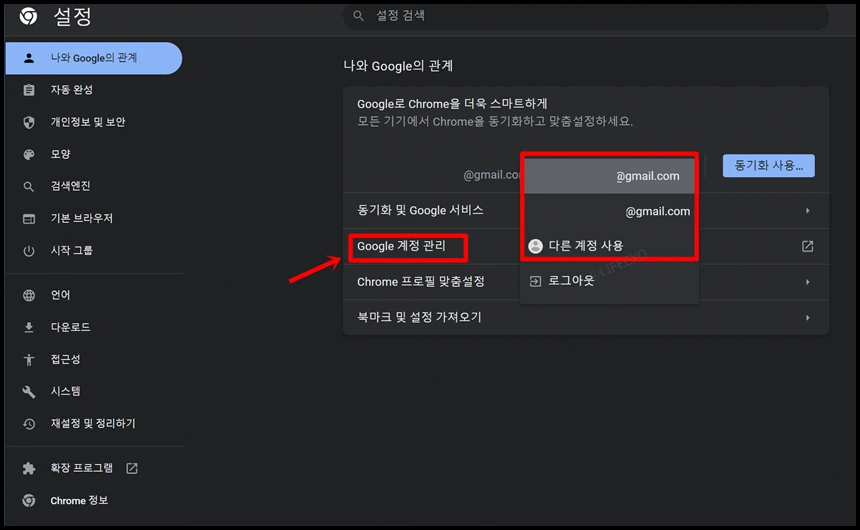Viewport: 860px width, 530px height.
Task: Click the 설정 검색 input field
Action: point(586,16)
